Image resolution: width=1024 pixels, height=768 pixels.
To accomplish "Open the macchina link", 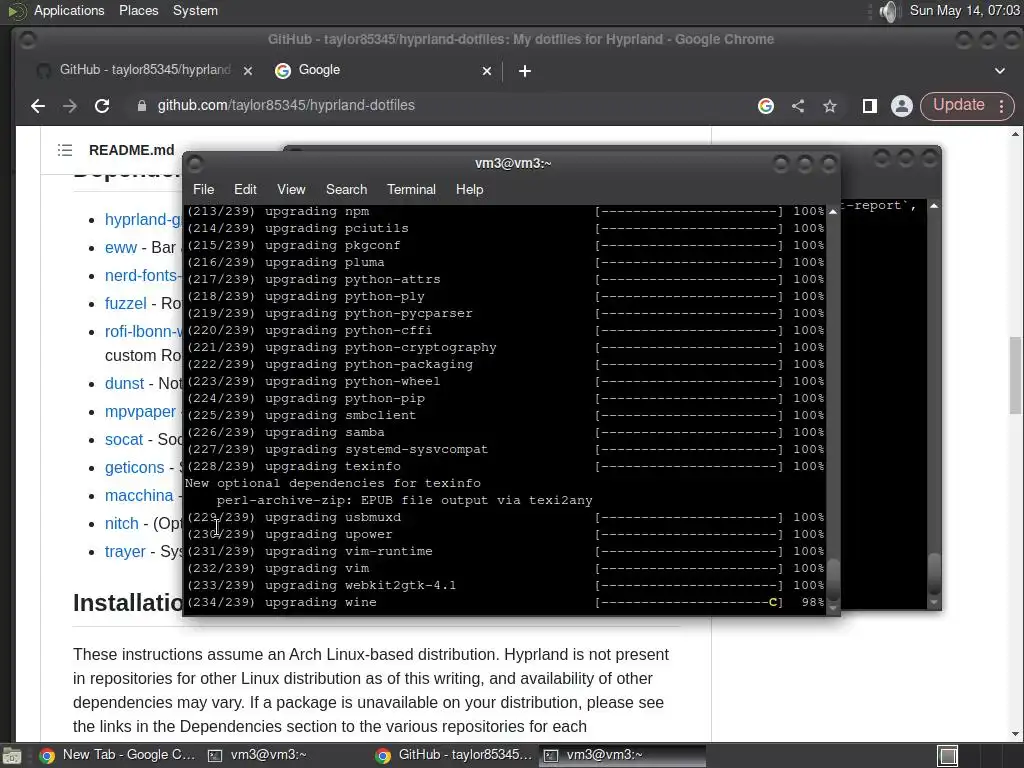I will 139,496.
